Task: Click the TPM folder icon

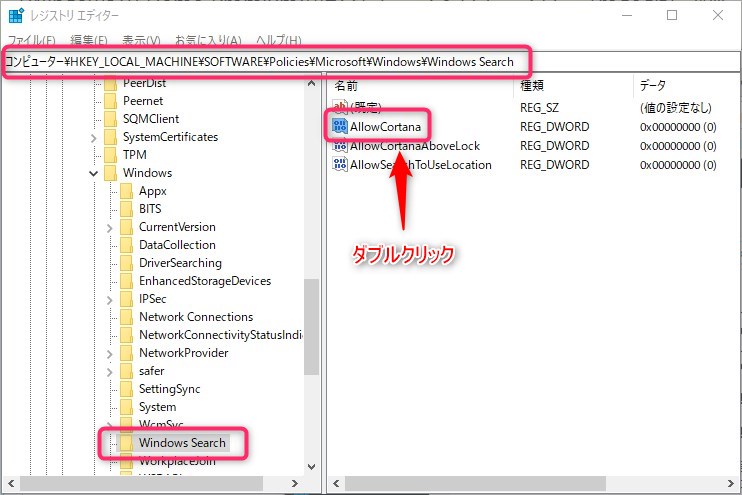Action: 110,155
